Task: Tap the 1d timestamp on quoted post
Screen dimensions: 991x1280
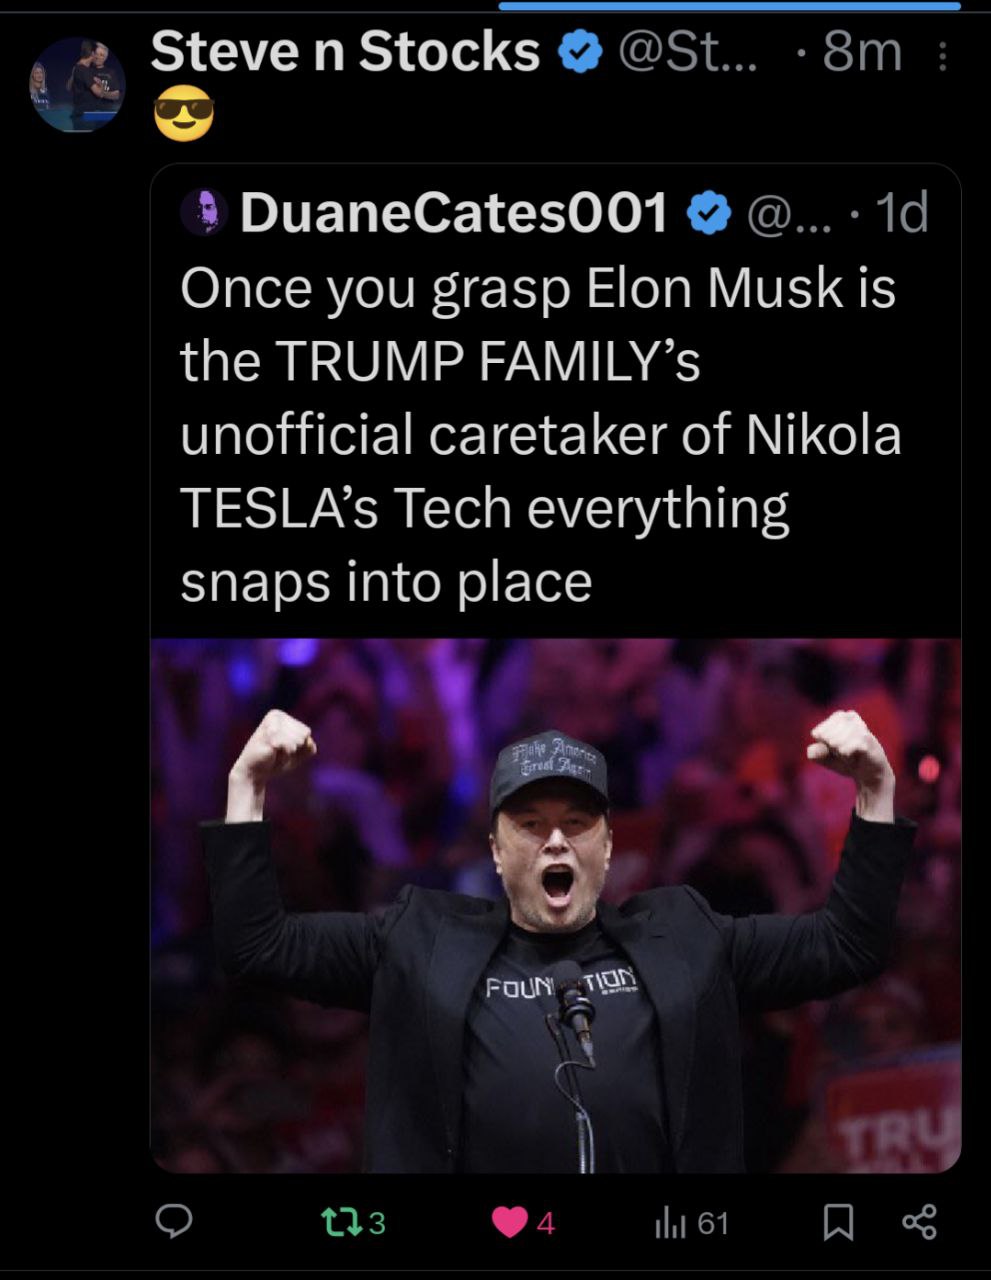Action: click(x=901, y=212)
